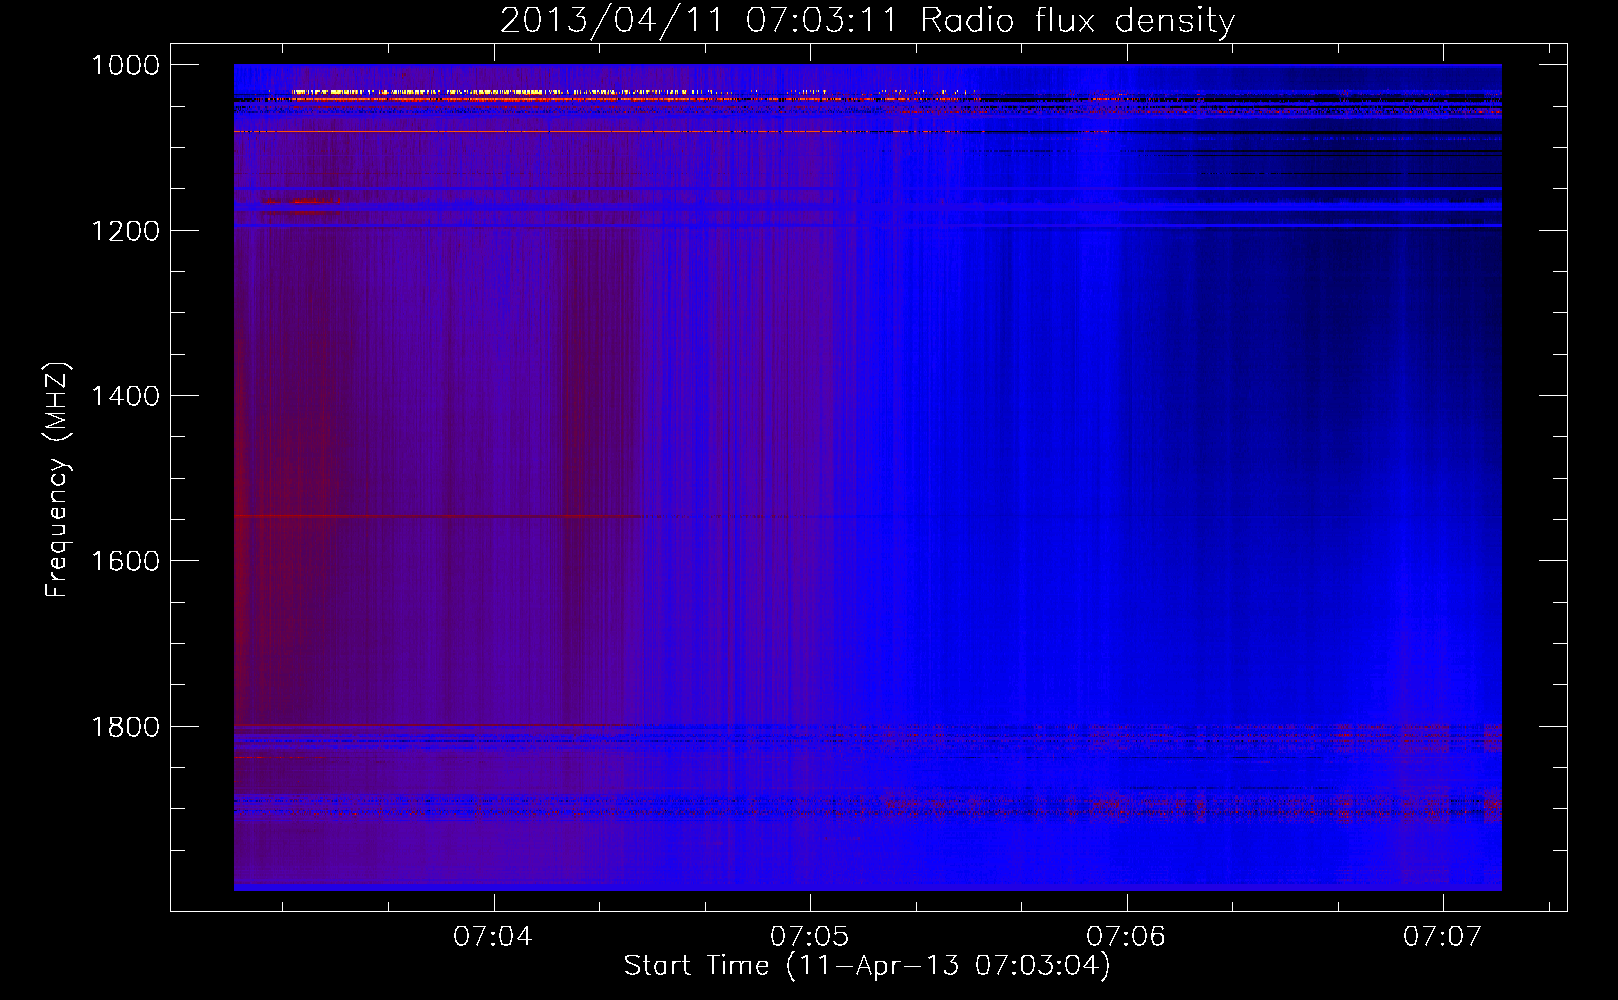Click the 07:07 time tick label
The image size is (1618, 1000).
[1443, 936]
